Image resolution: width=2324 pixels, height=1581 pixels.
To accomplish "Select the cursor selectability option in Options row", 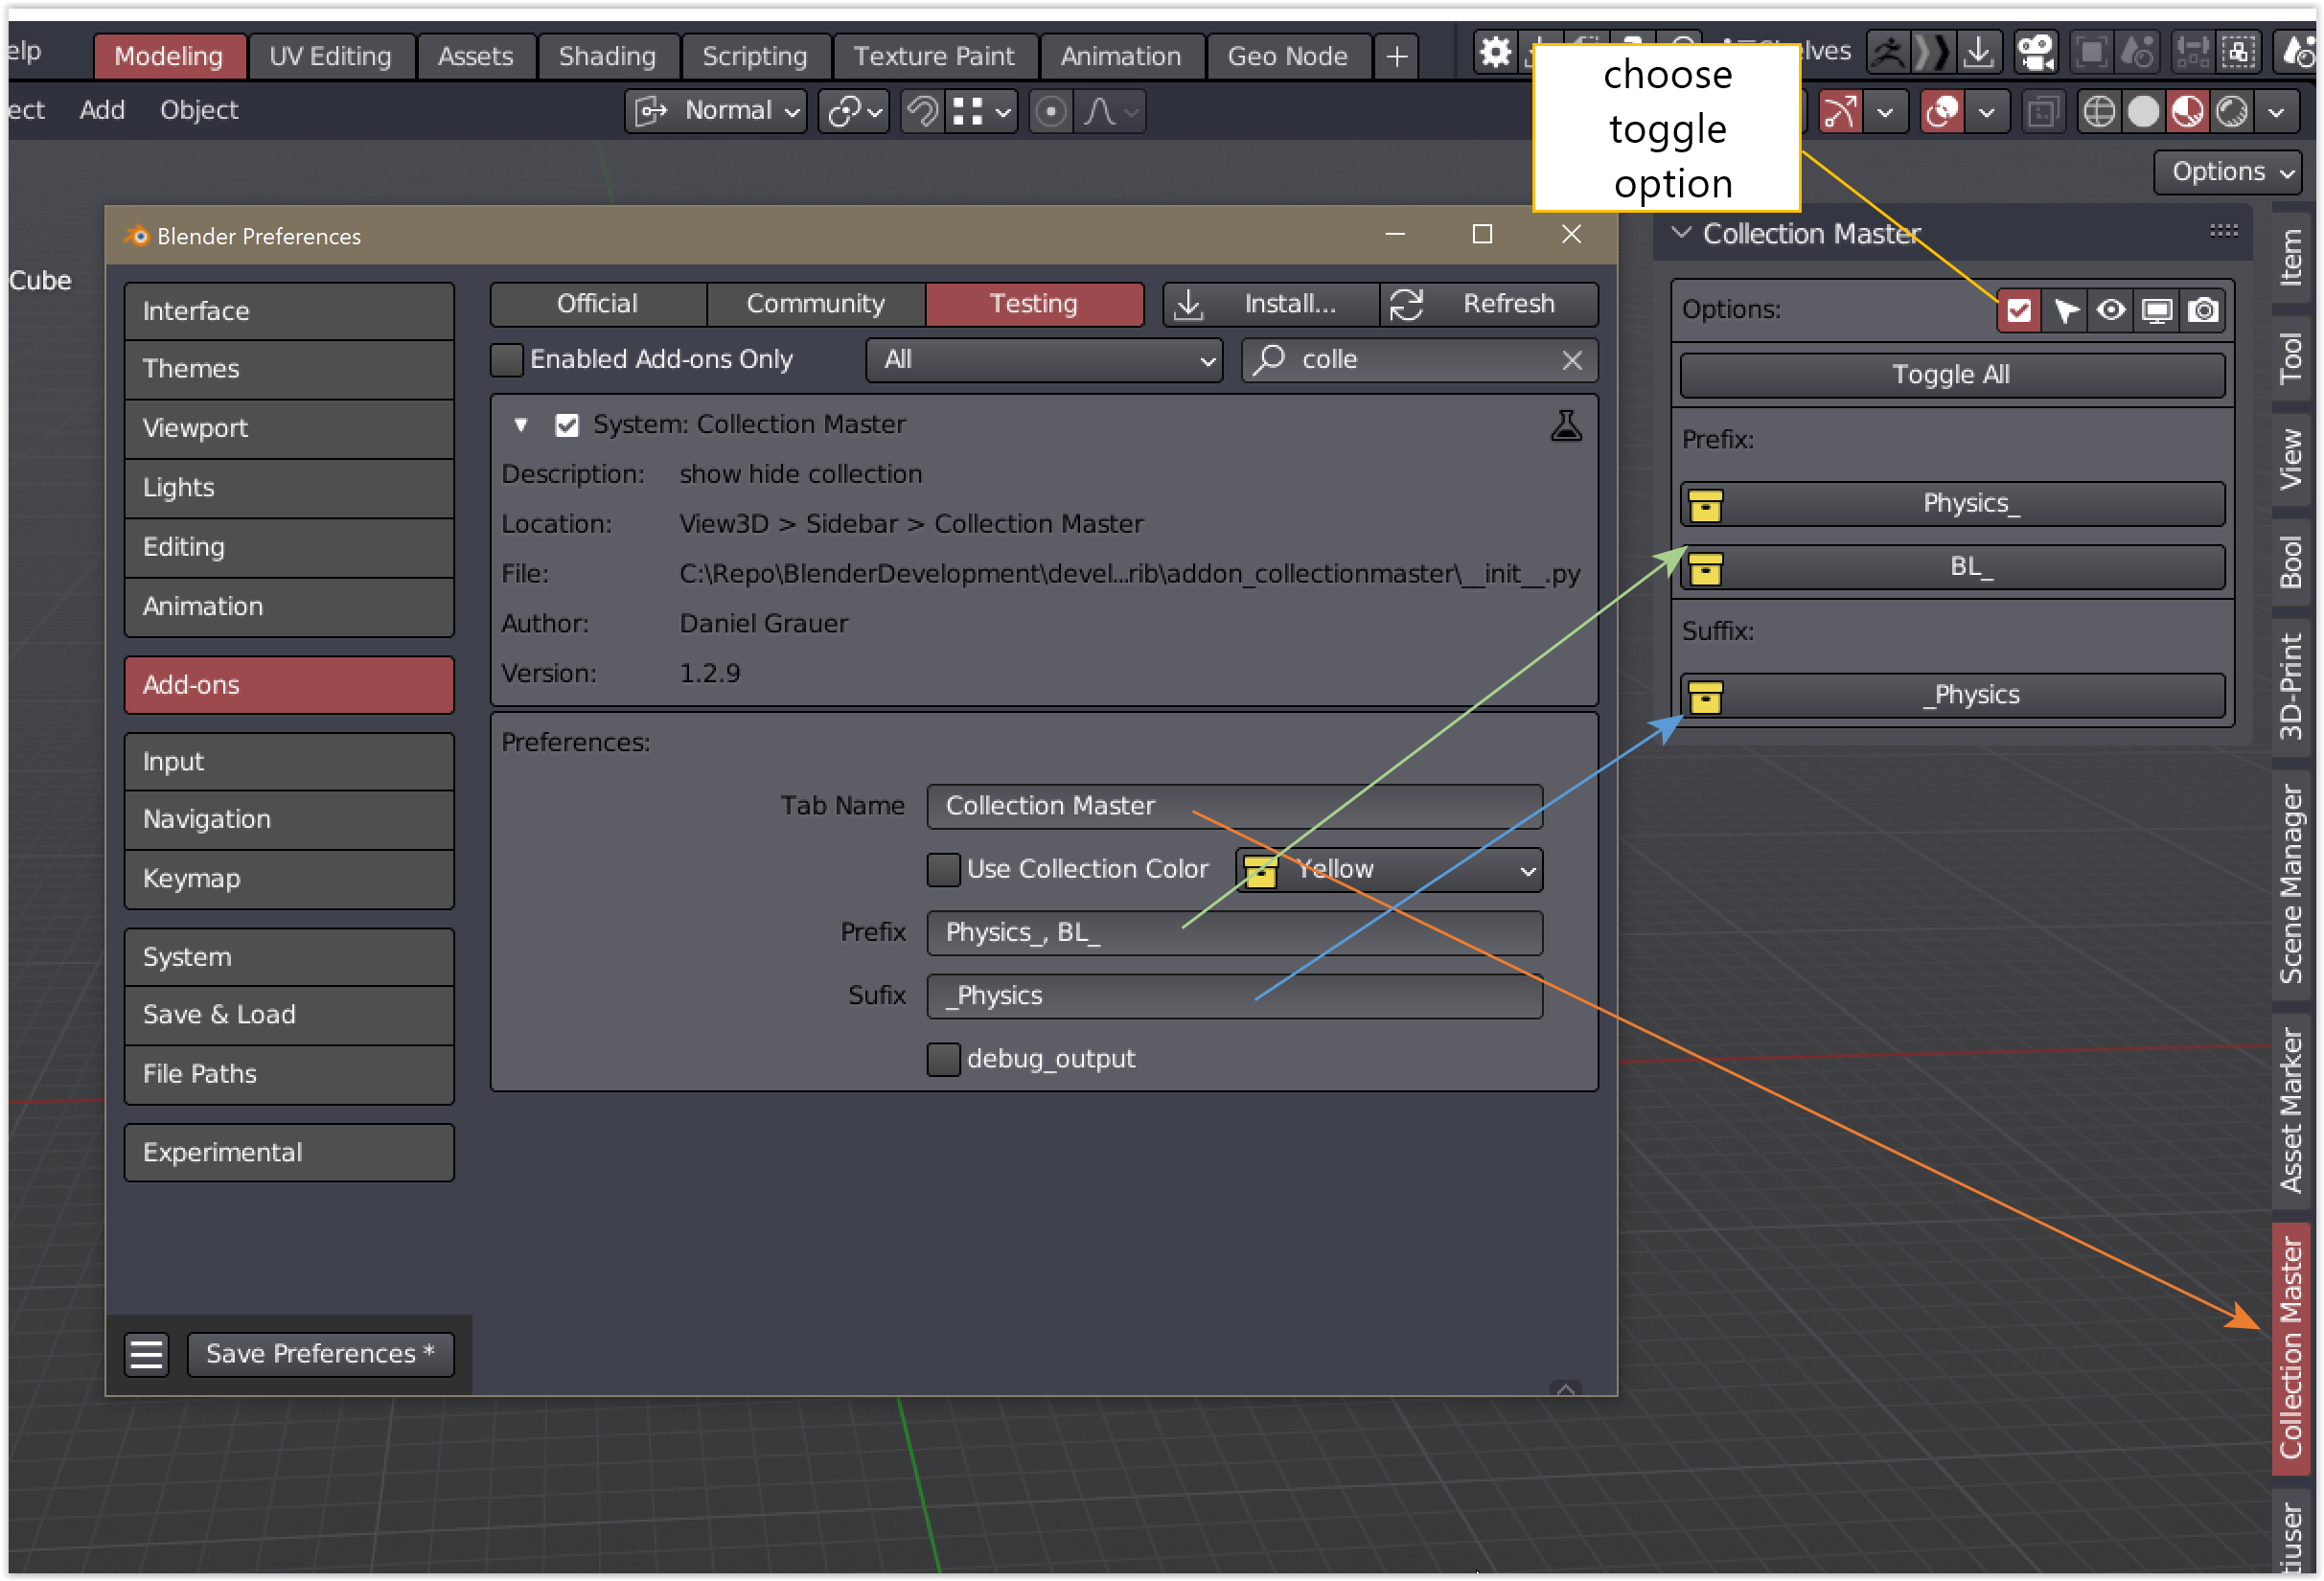I will [x=2066, y=310].
